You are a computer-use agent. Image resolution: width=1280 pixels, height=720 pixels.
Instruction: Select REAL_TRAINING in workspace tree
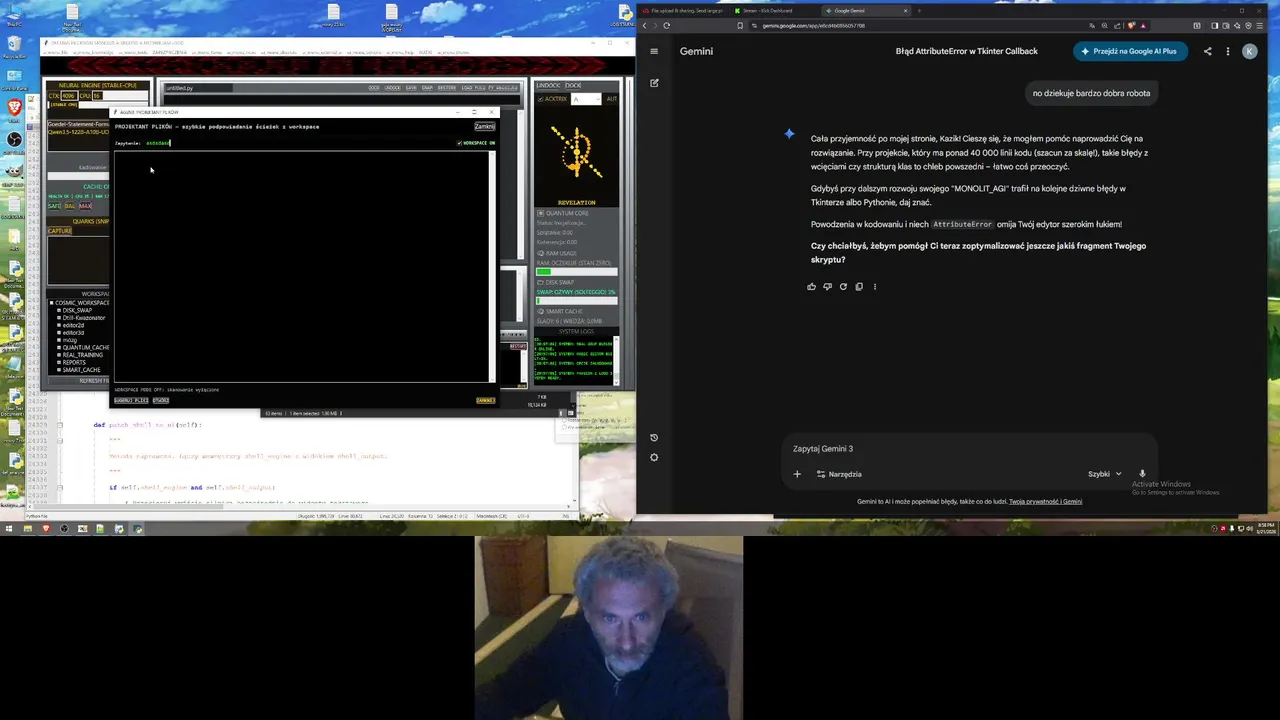(x=82, y=355)
